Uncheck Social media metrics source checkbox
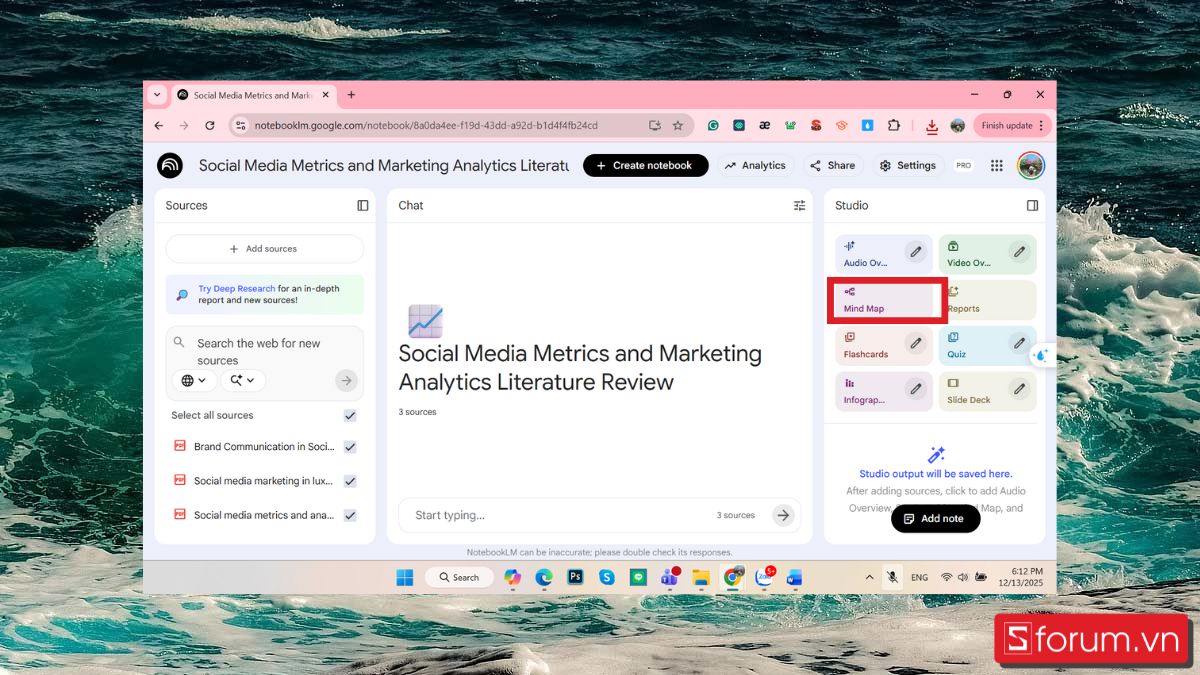1200x675 pixels. click(350, 515)
